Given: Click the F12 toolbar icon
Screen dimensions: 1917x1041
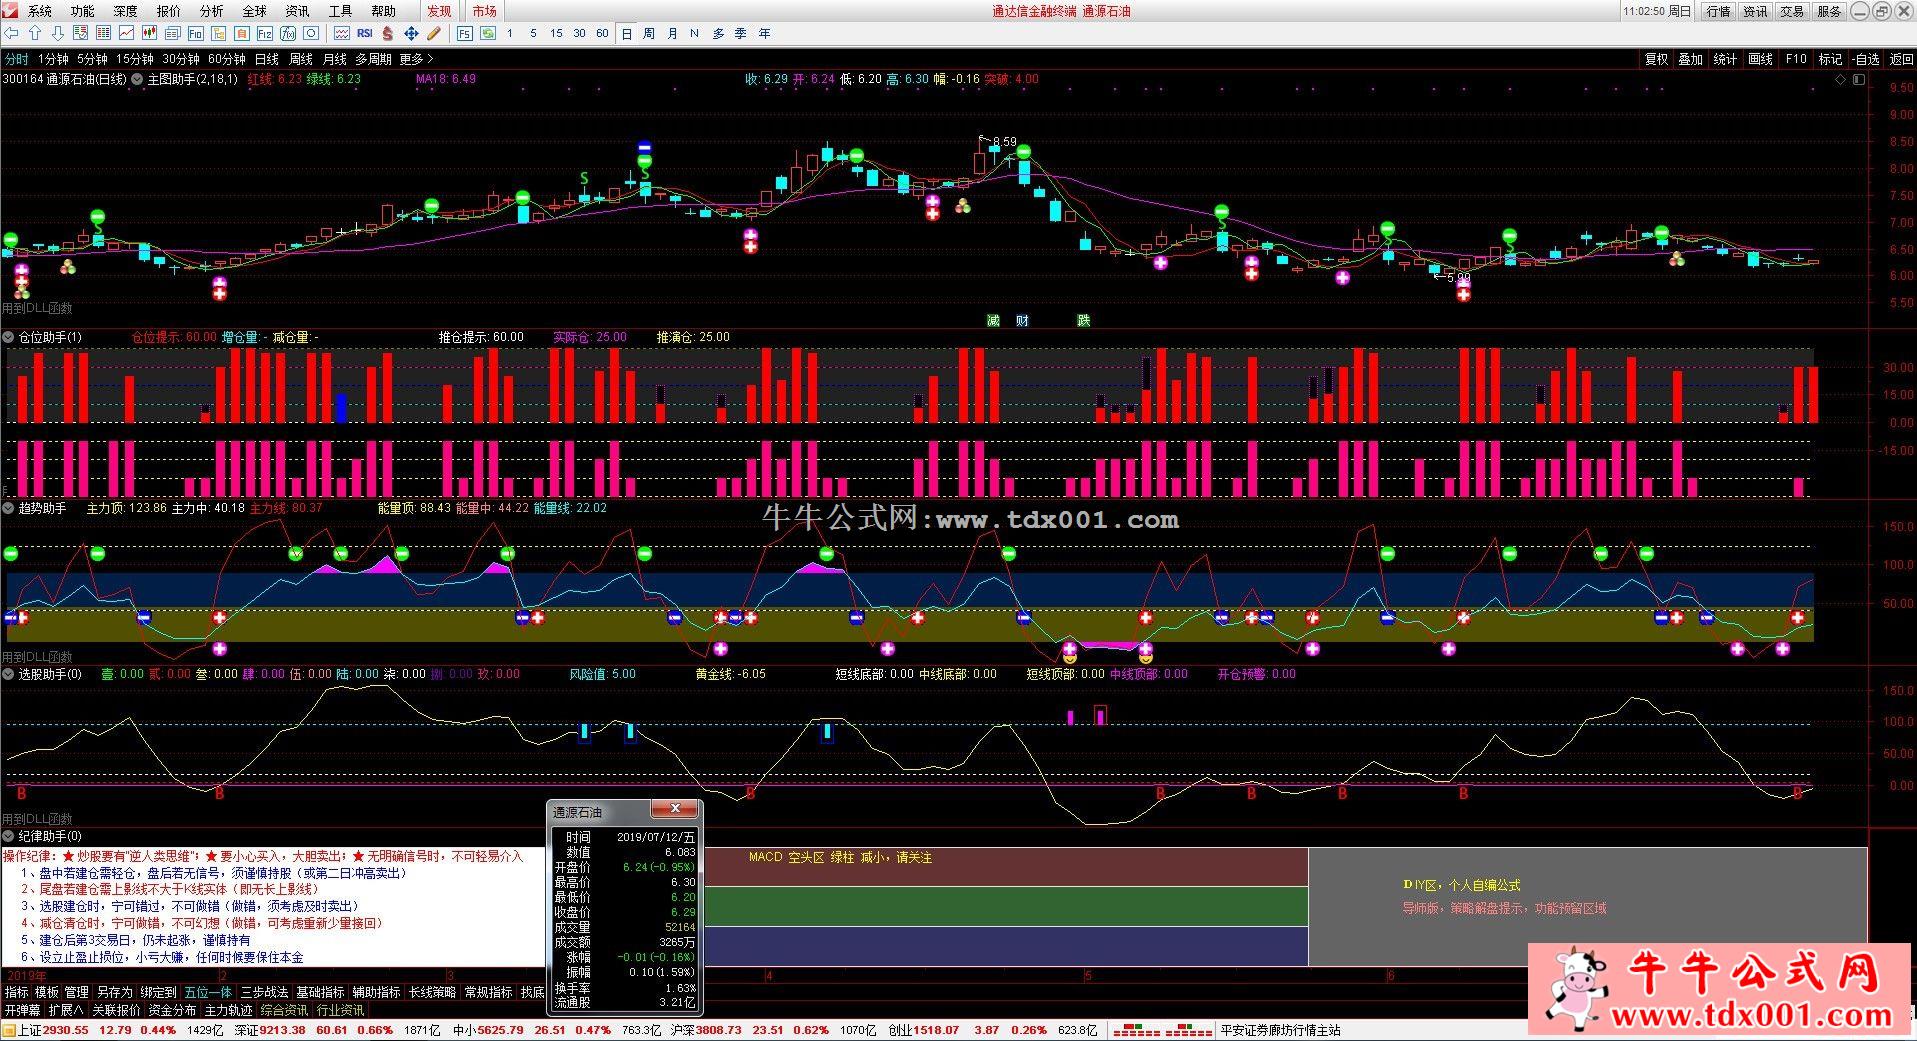Looking at the screenshot, I should 264,33.
